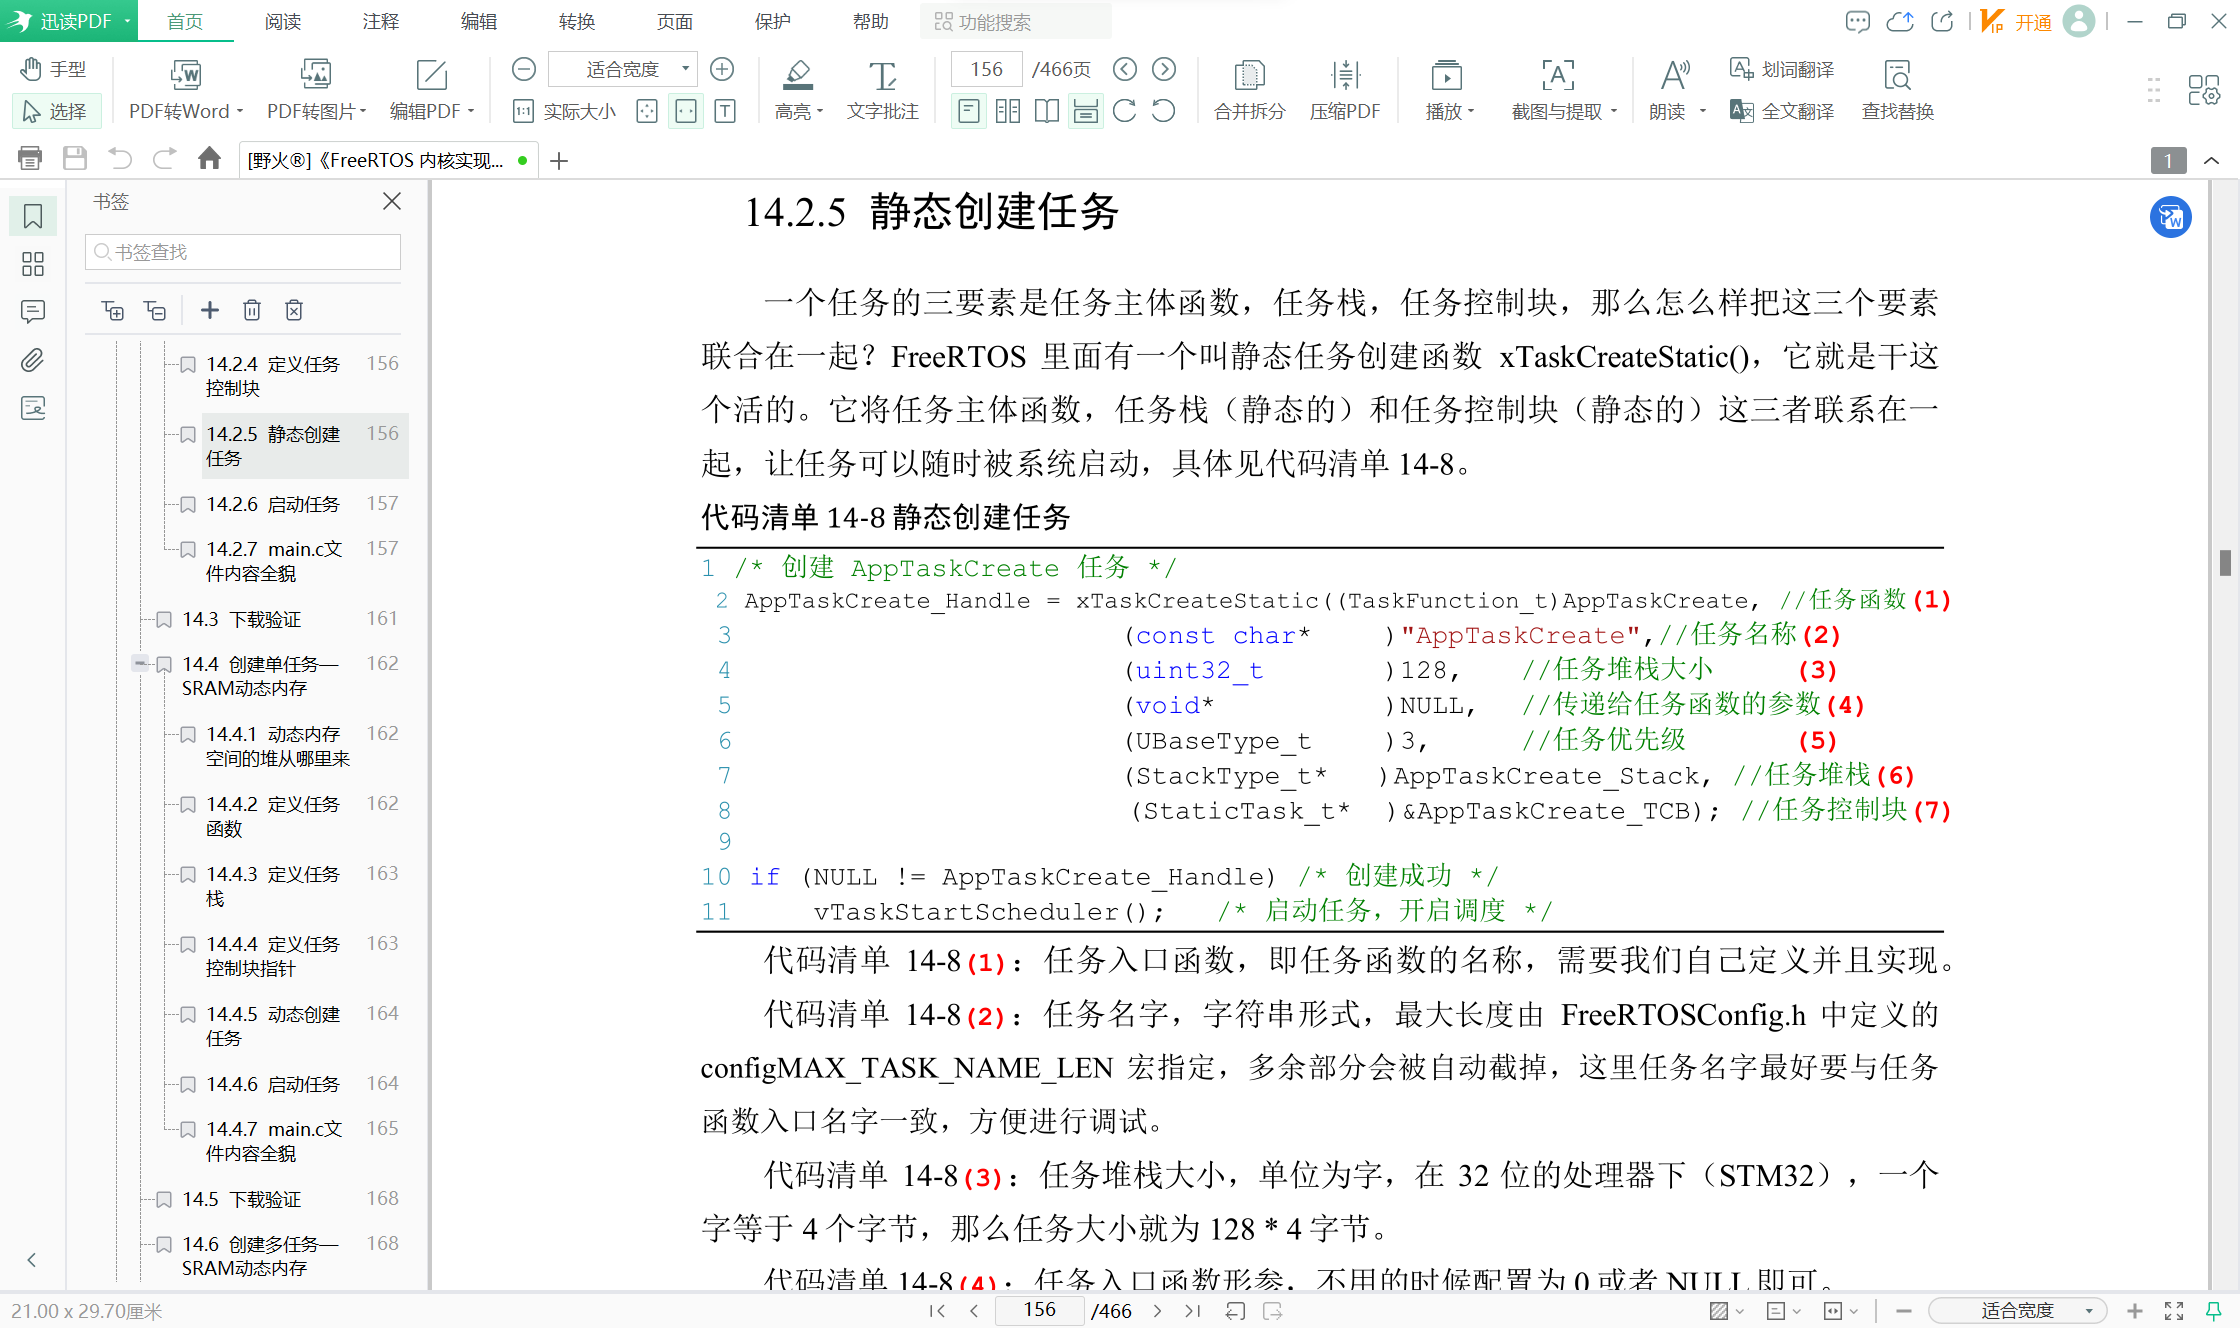Go to next page arrow
Viewport: 2240px width, 1328px height.
point(1164,69)
